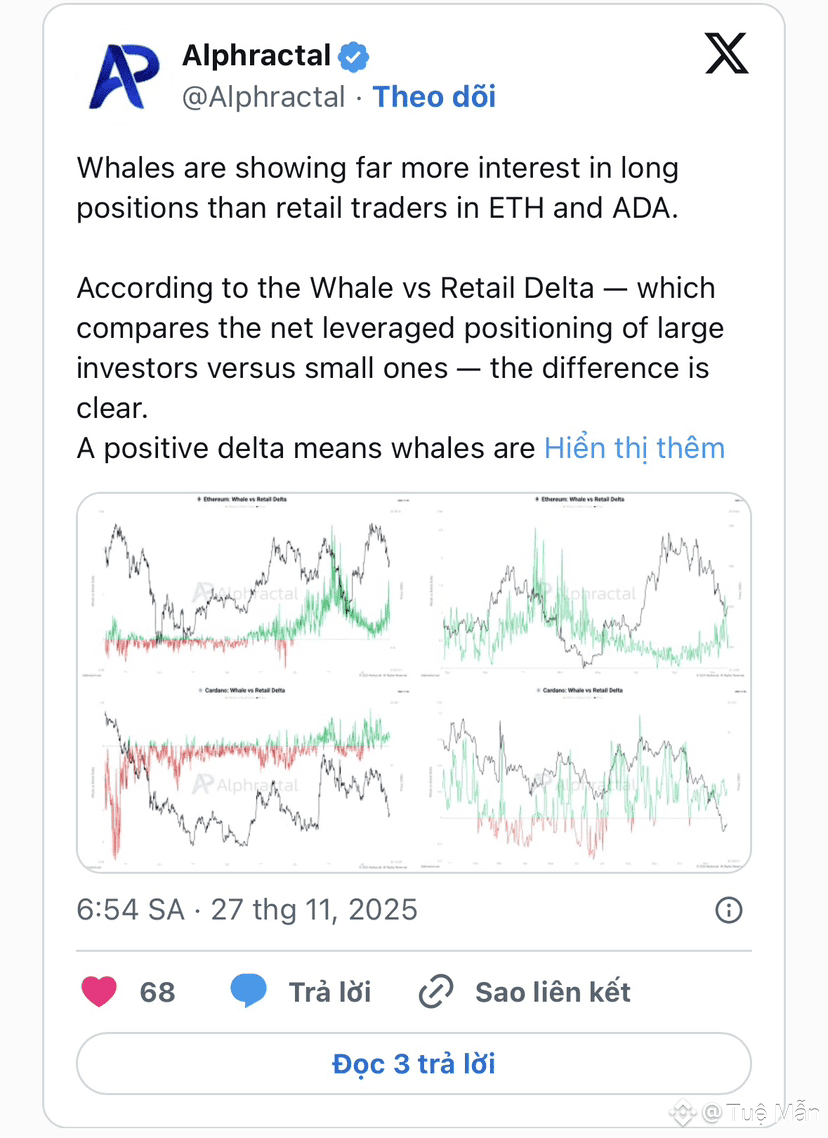Open the @Alphractal handle link
The width and height of the screenshot is (828, 1138).
(263, 97)
